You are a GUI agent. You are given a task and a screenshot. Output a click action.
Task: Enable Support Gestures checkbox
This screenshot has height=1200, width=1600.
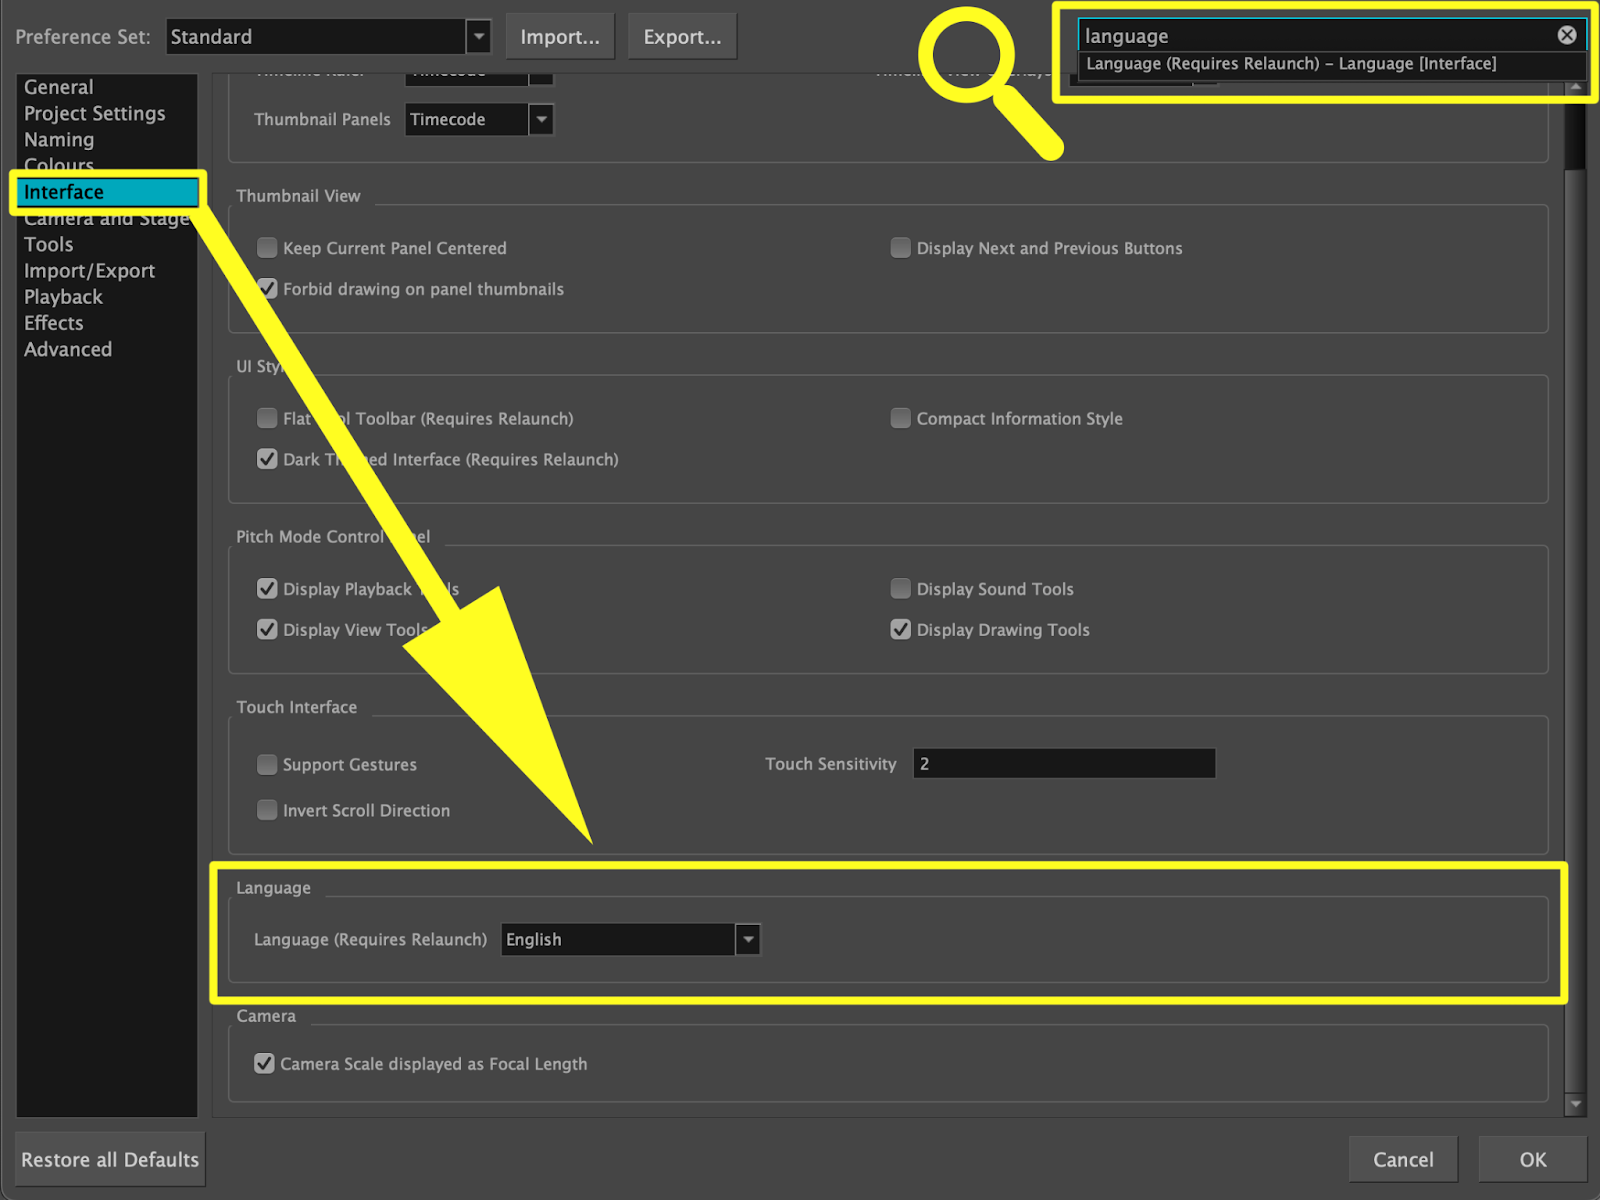point(267,765)
